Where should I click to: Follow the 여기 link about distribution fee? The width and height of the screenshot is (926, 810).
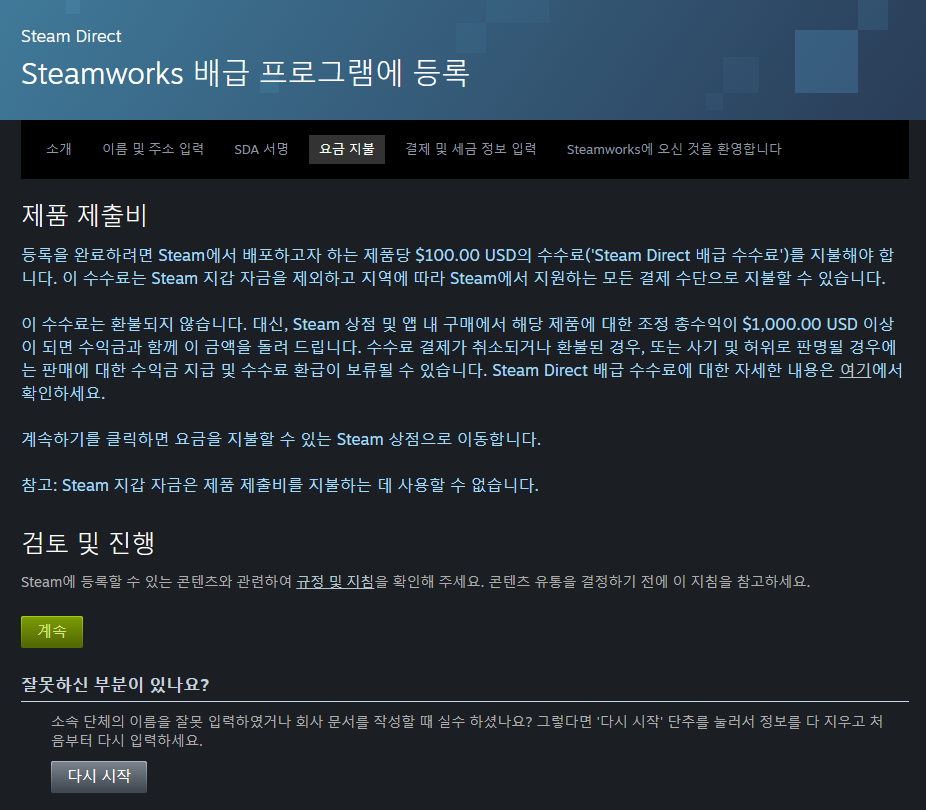(855, 370)
